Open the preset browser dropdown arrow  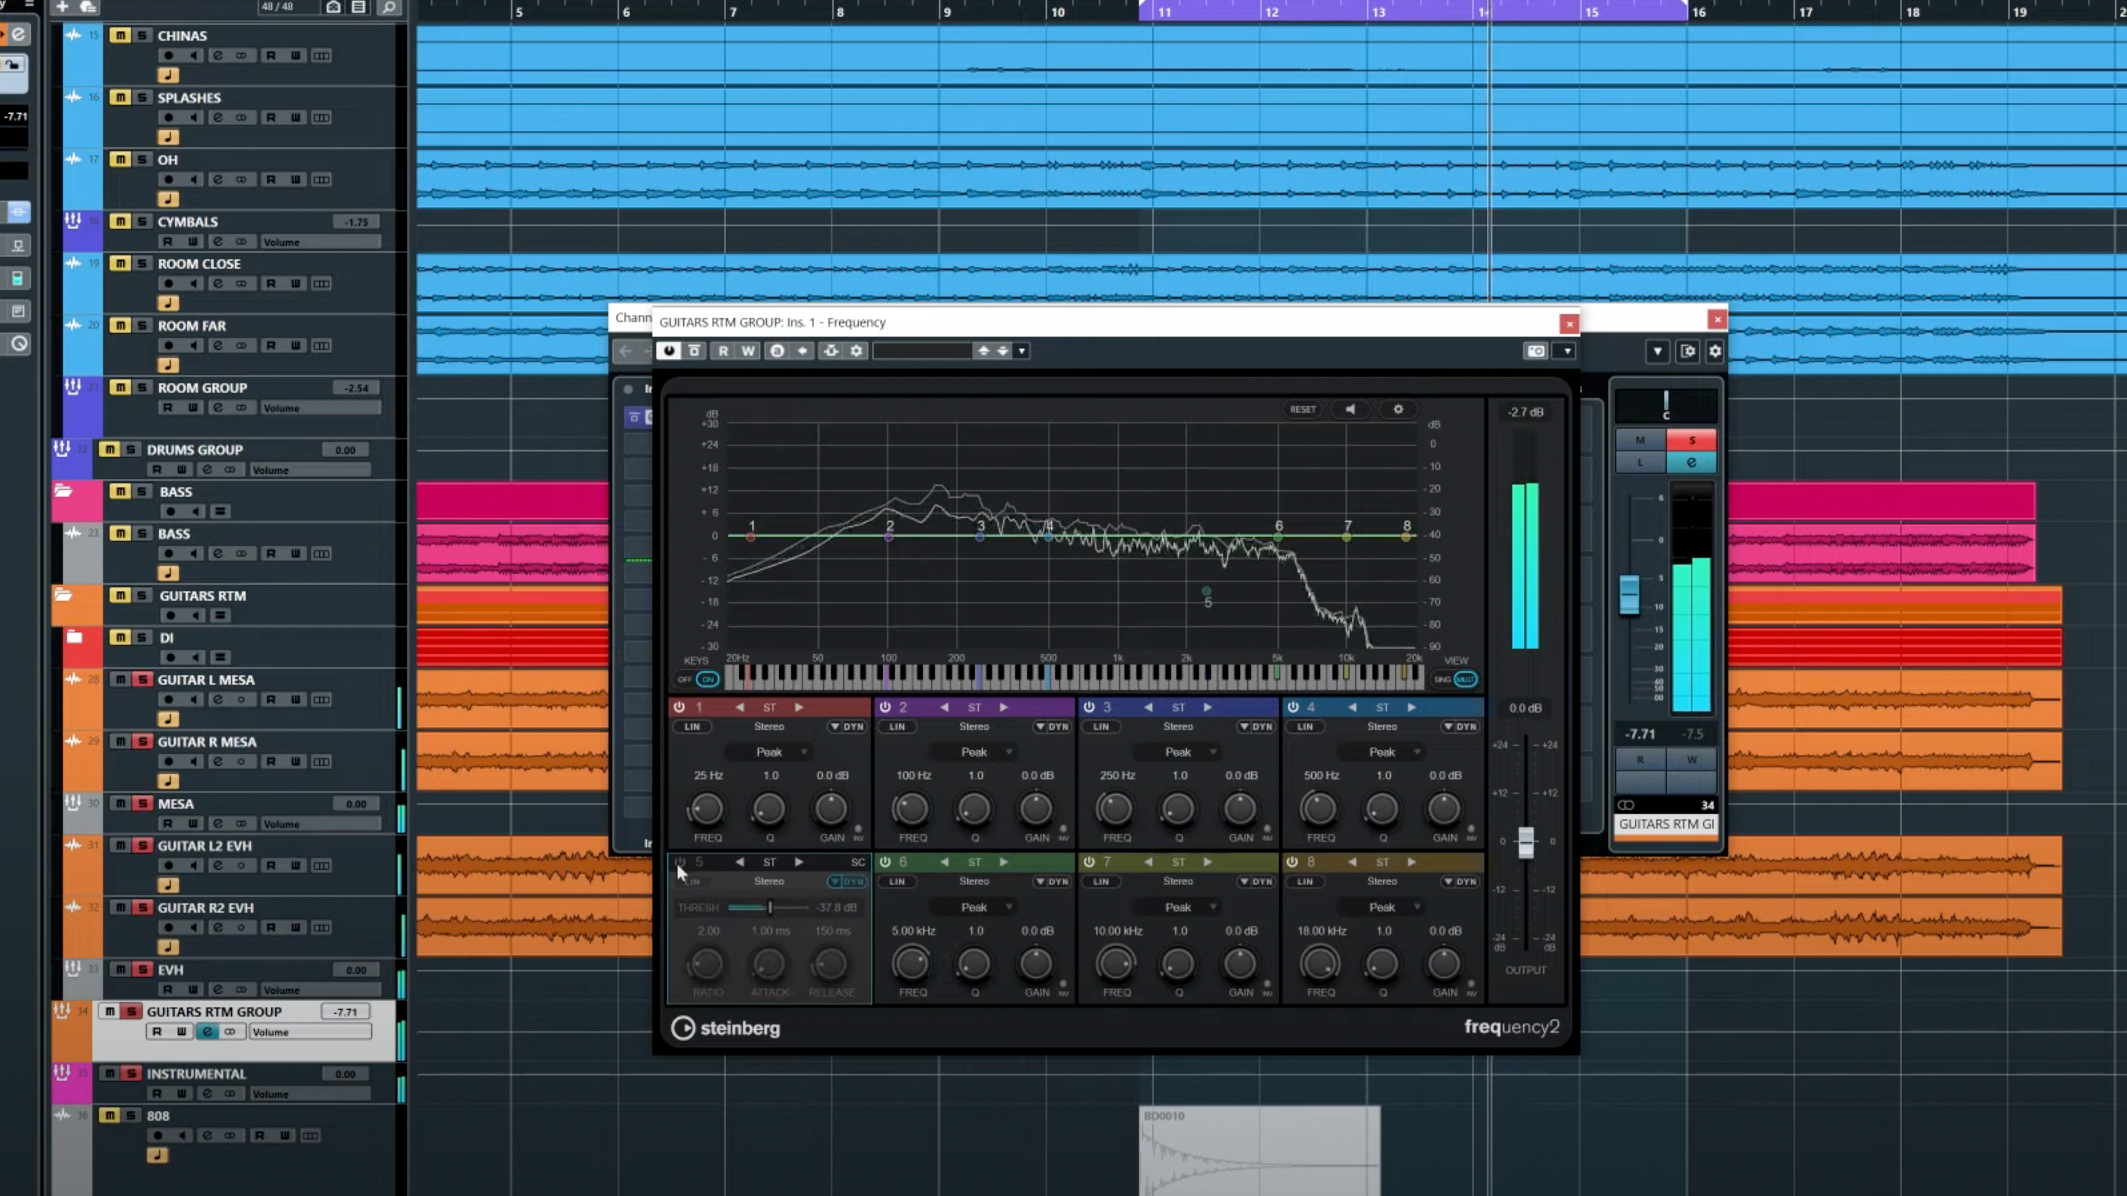click(1021, 351)
